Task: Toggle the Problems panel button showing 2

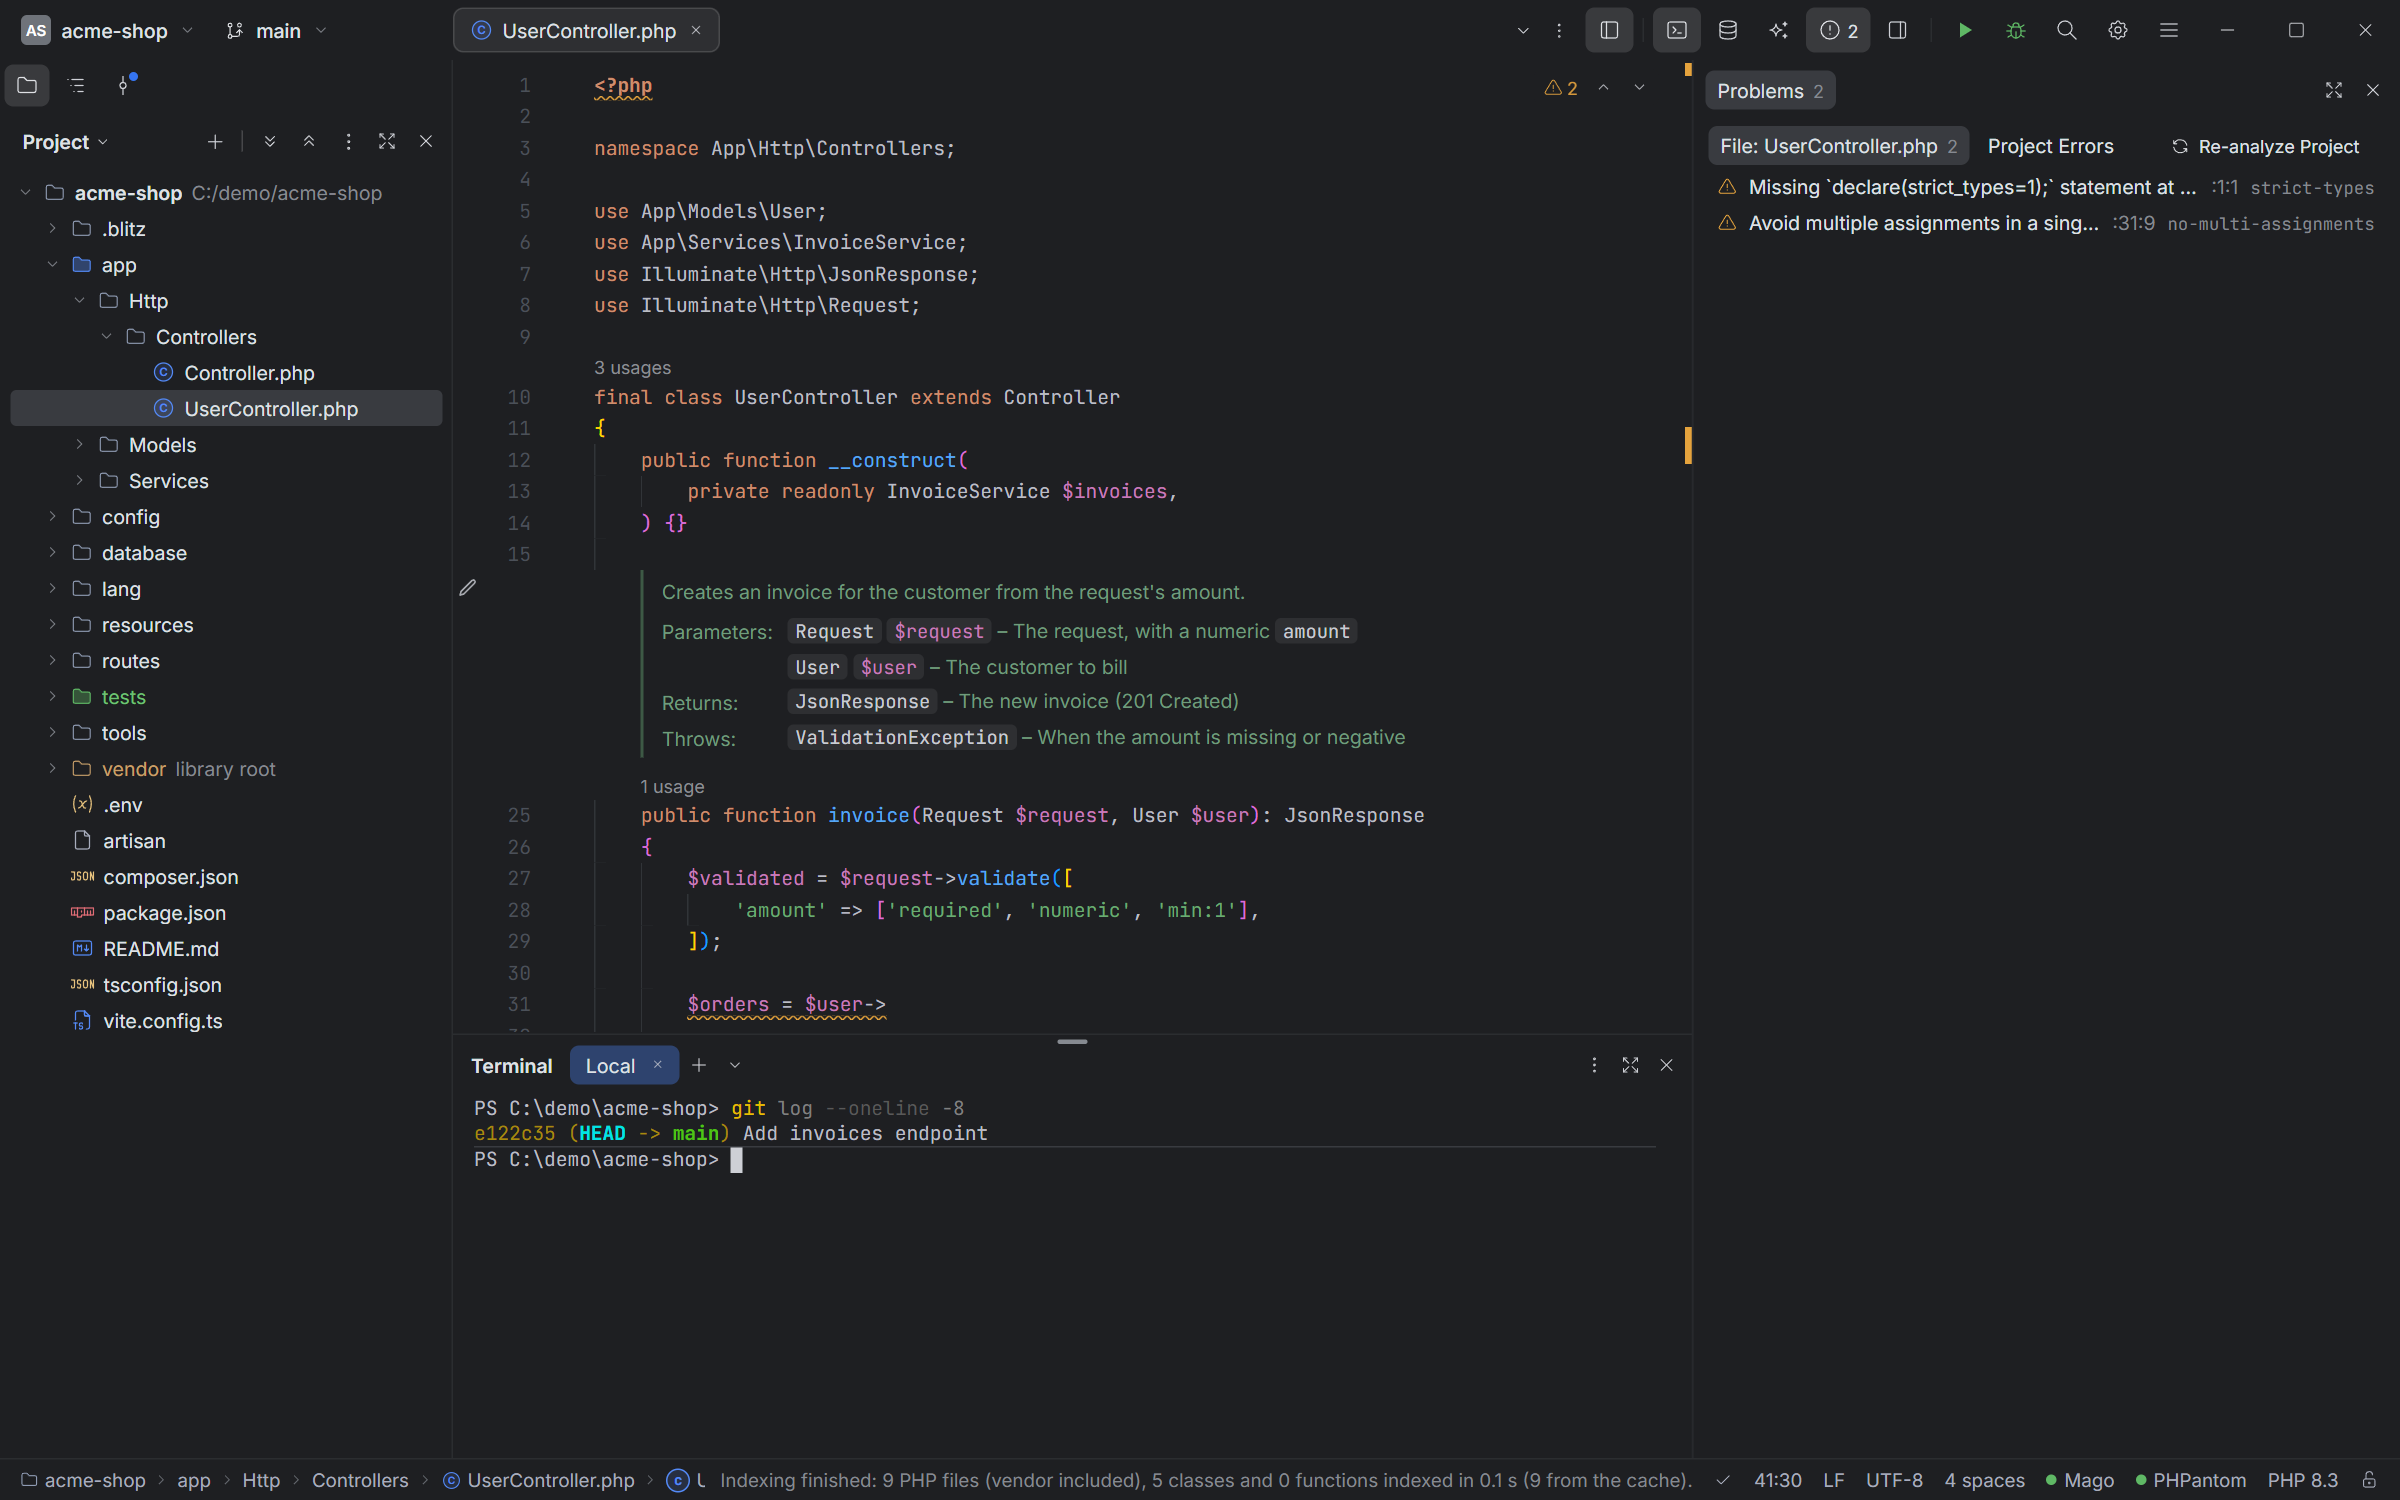Action: 1838,30
